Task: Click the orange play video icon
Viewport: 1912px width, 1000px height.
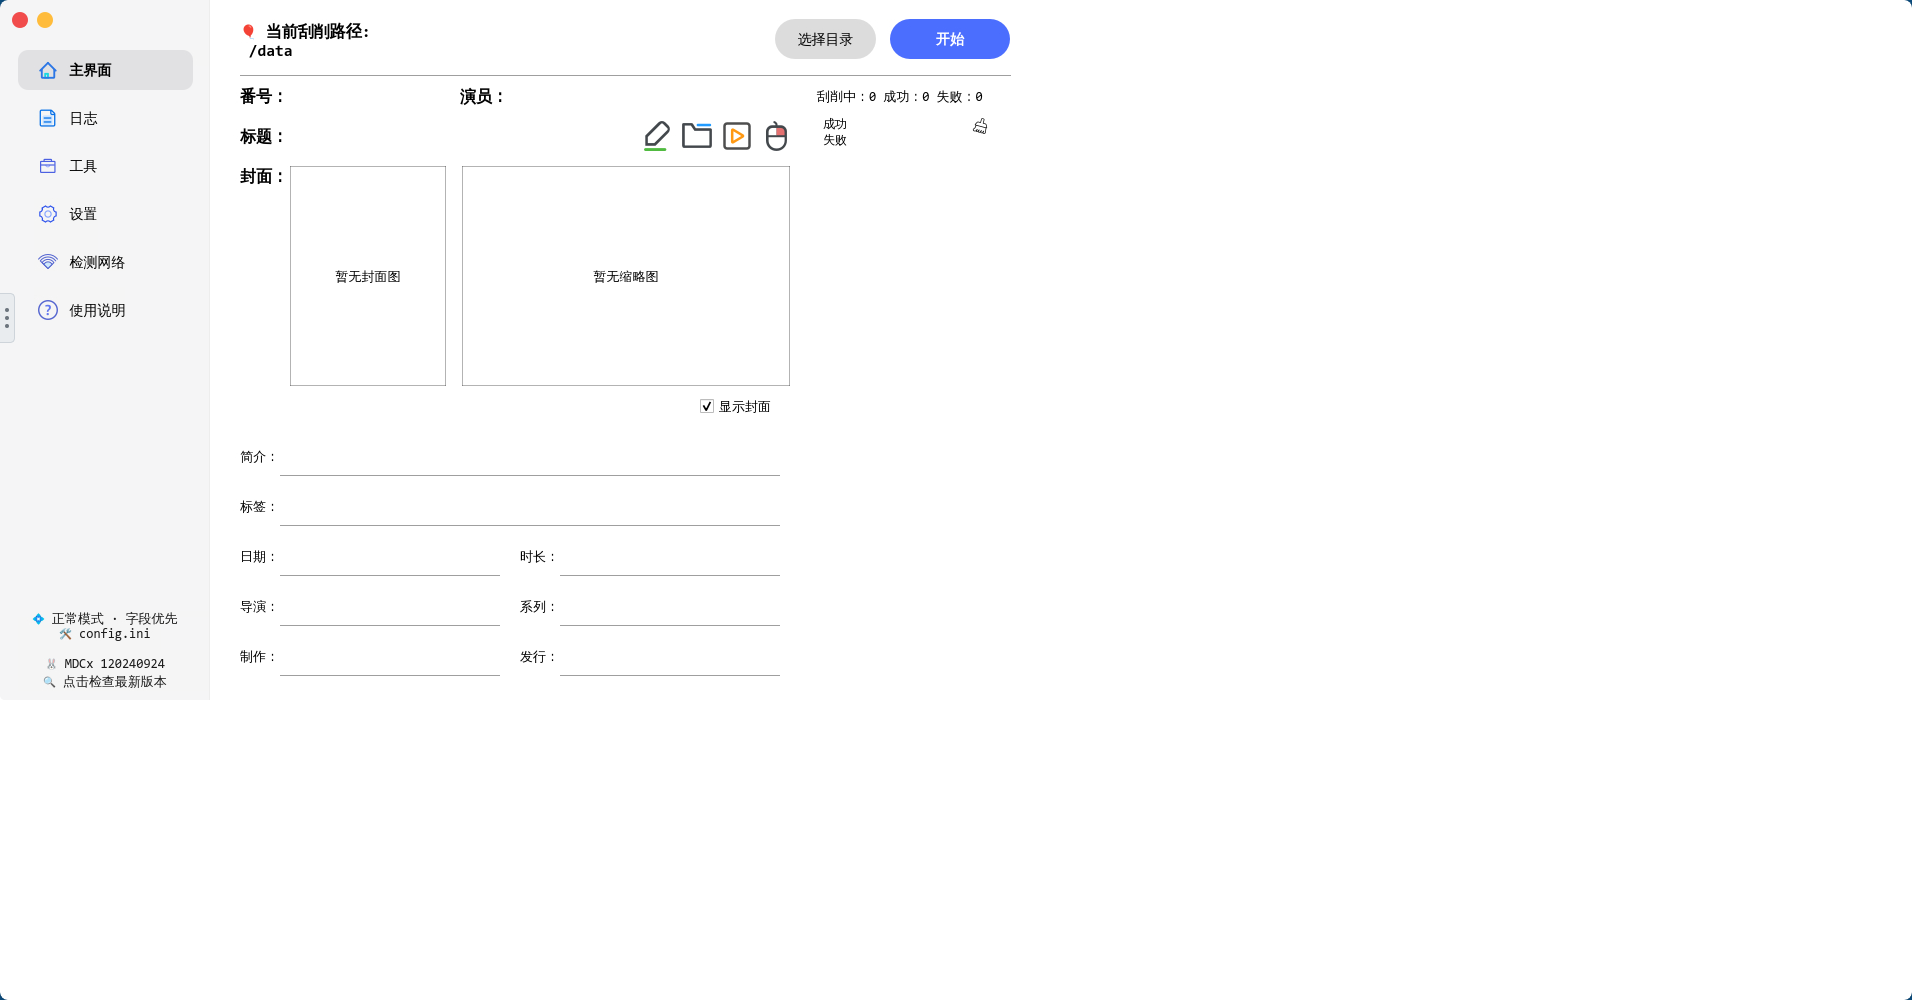Action: click(x=737, y=136)
